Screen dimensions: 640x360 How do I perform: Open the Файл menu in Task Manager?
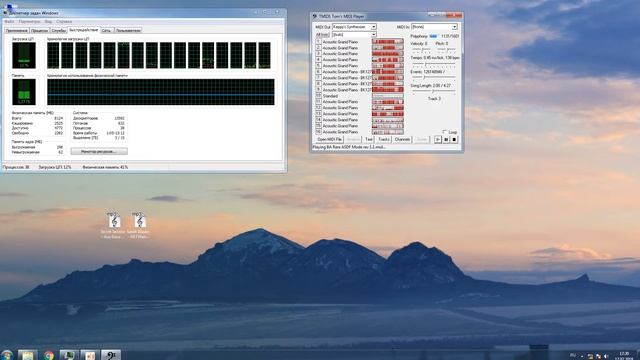coord(9,21)
